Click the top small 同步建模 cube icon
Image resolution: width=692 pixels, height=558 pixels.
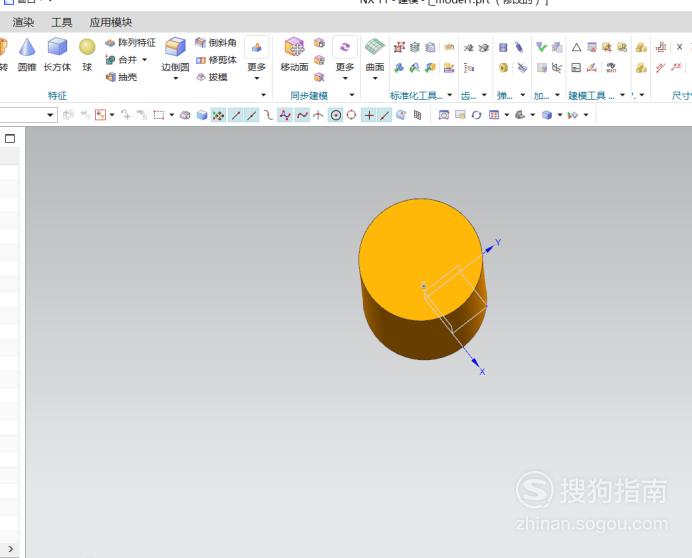click(x=320, y=43)
